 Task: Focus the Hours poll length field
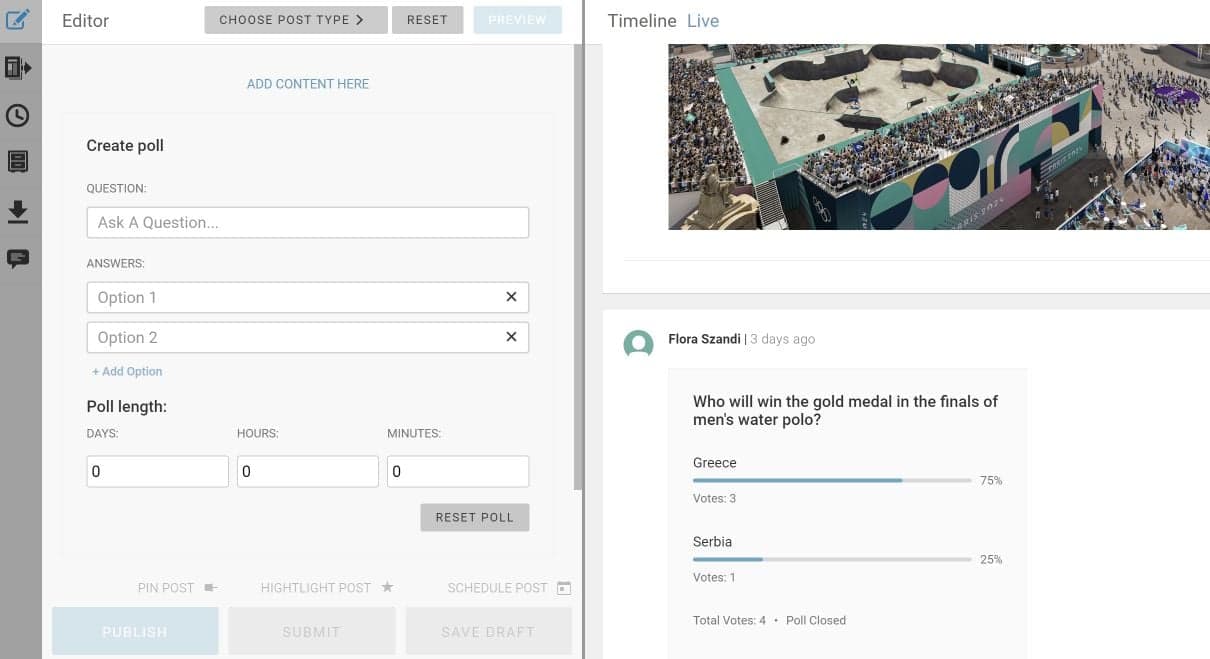tap(308, 471)
